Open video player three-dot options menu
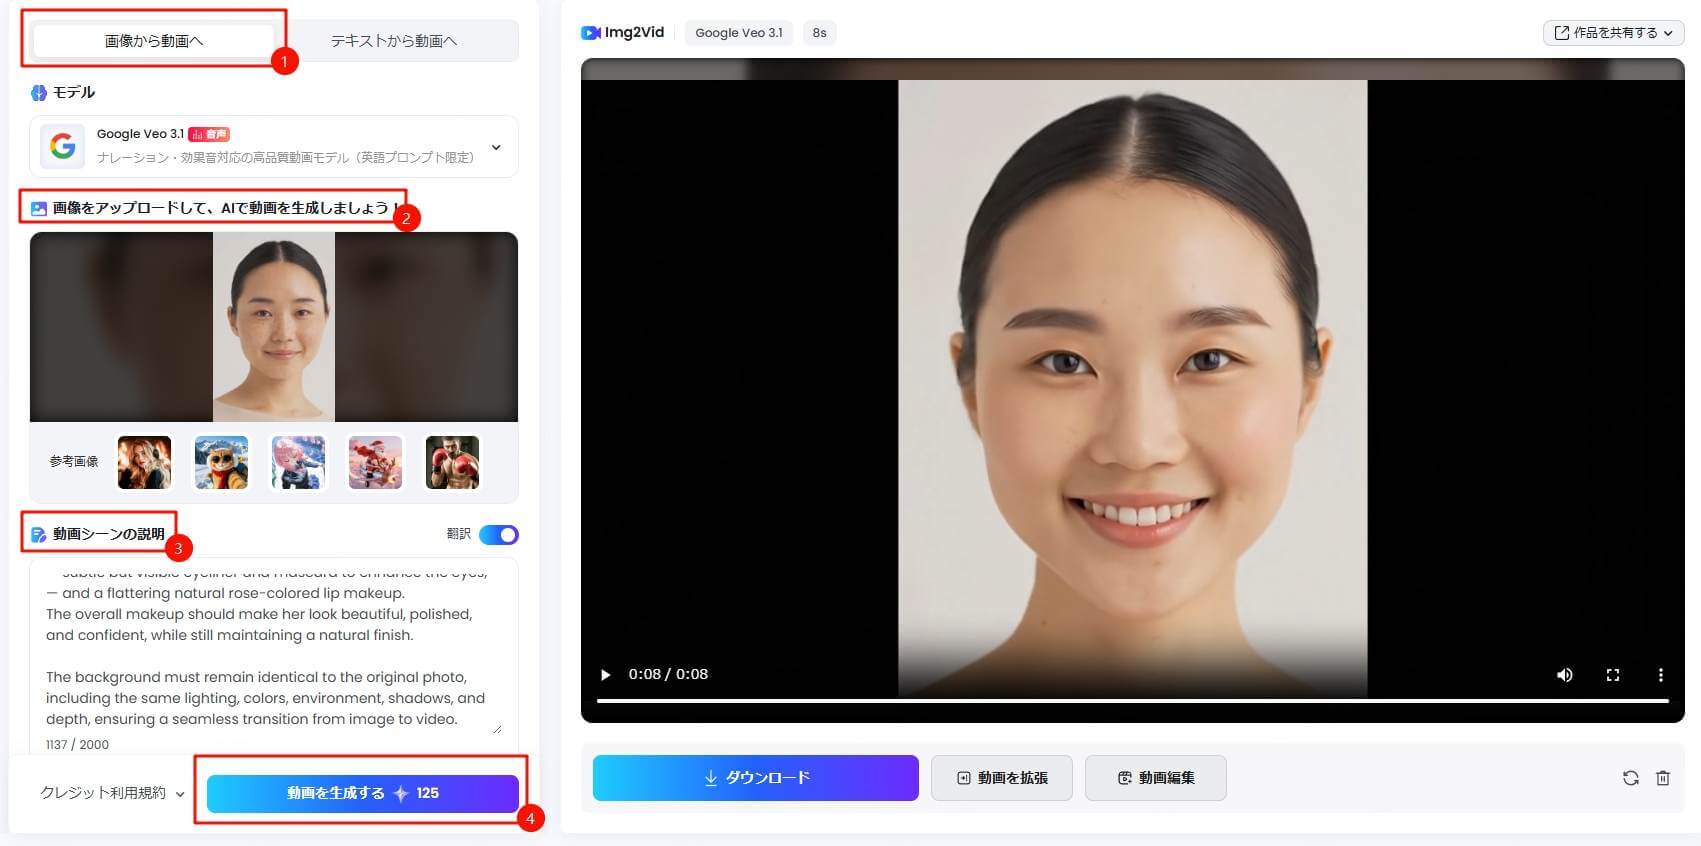 click(1660, 675)
